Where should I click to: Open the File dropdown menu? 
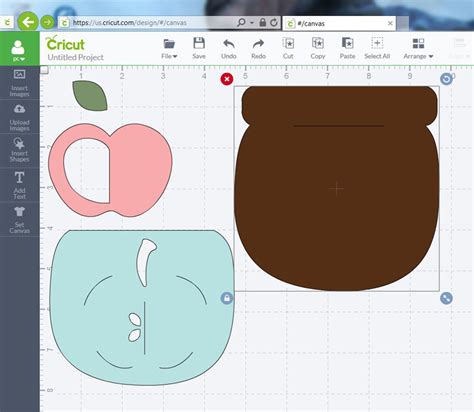169,49
